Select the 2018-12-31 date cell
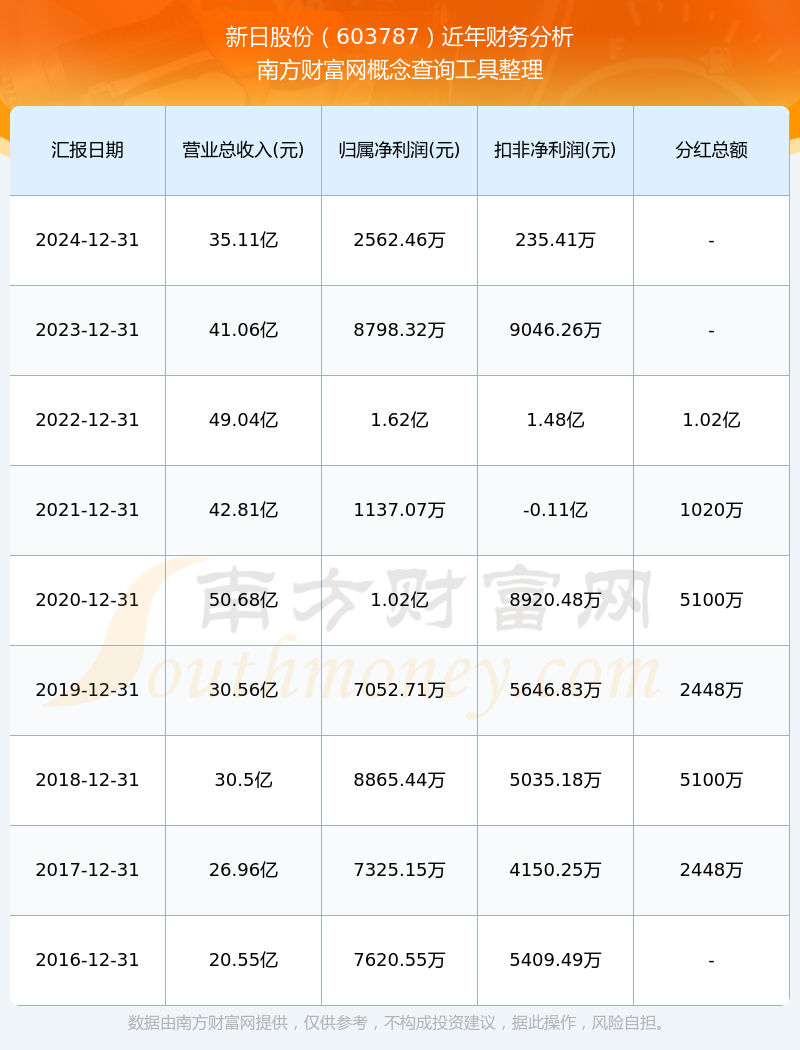This screenshot has height=1050, width=800. (x=88, y=780)
